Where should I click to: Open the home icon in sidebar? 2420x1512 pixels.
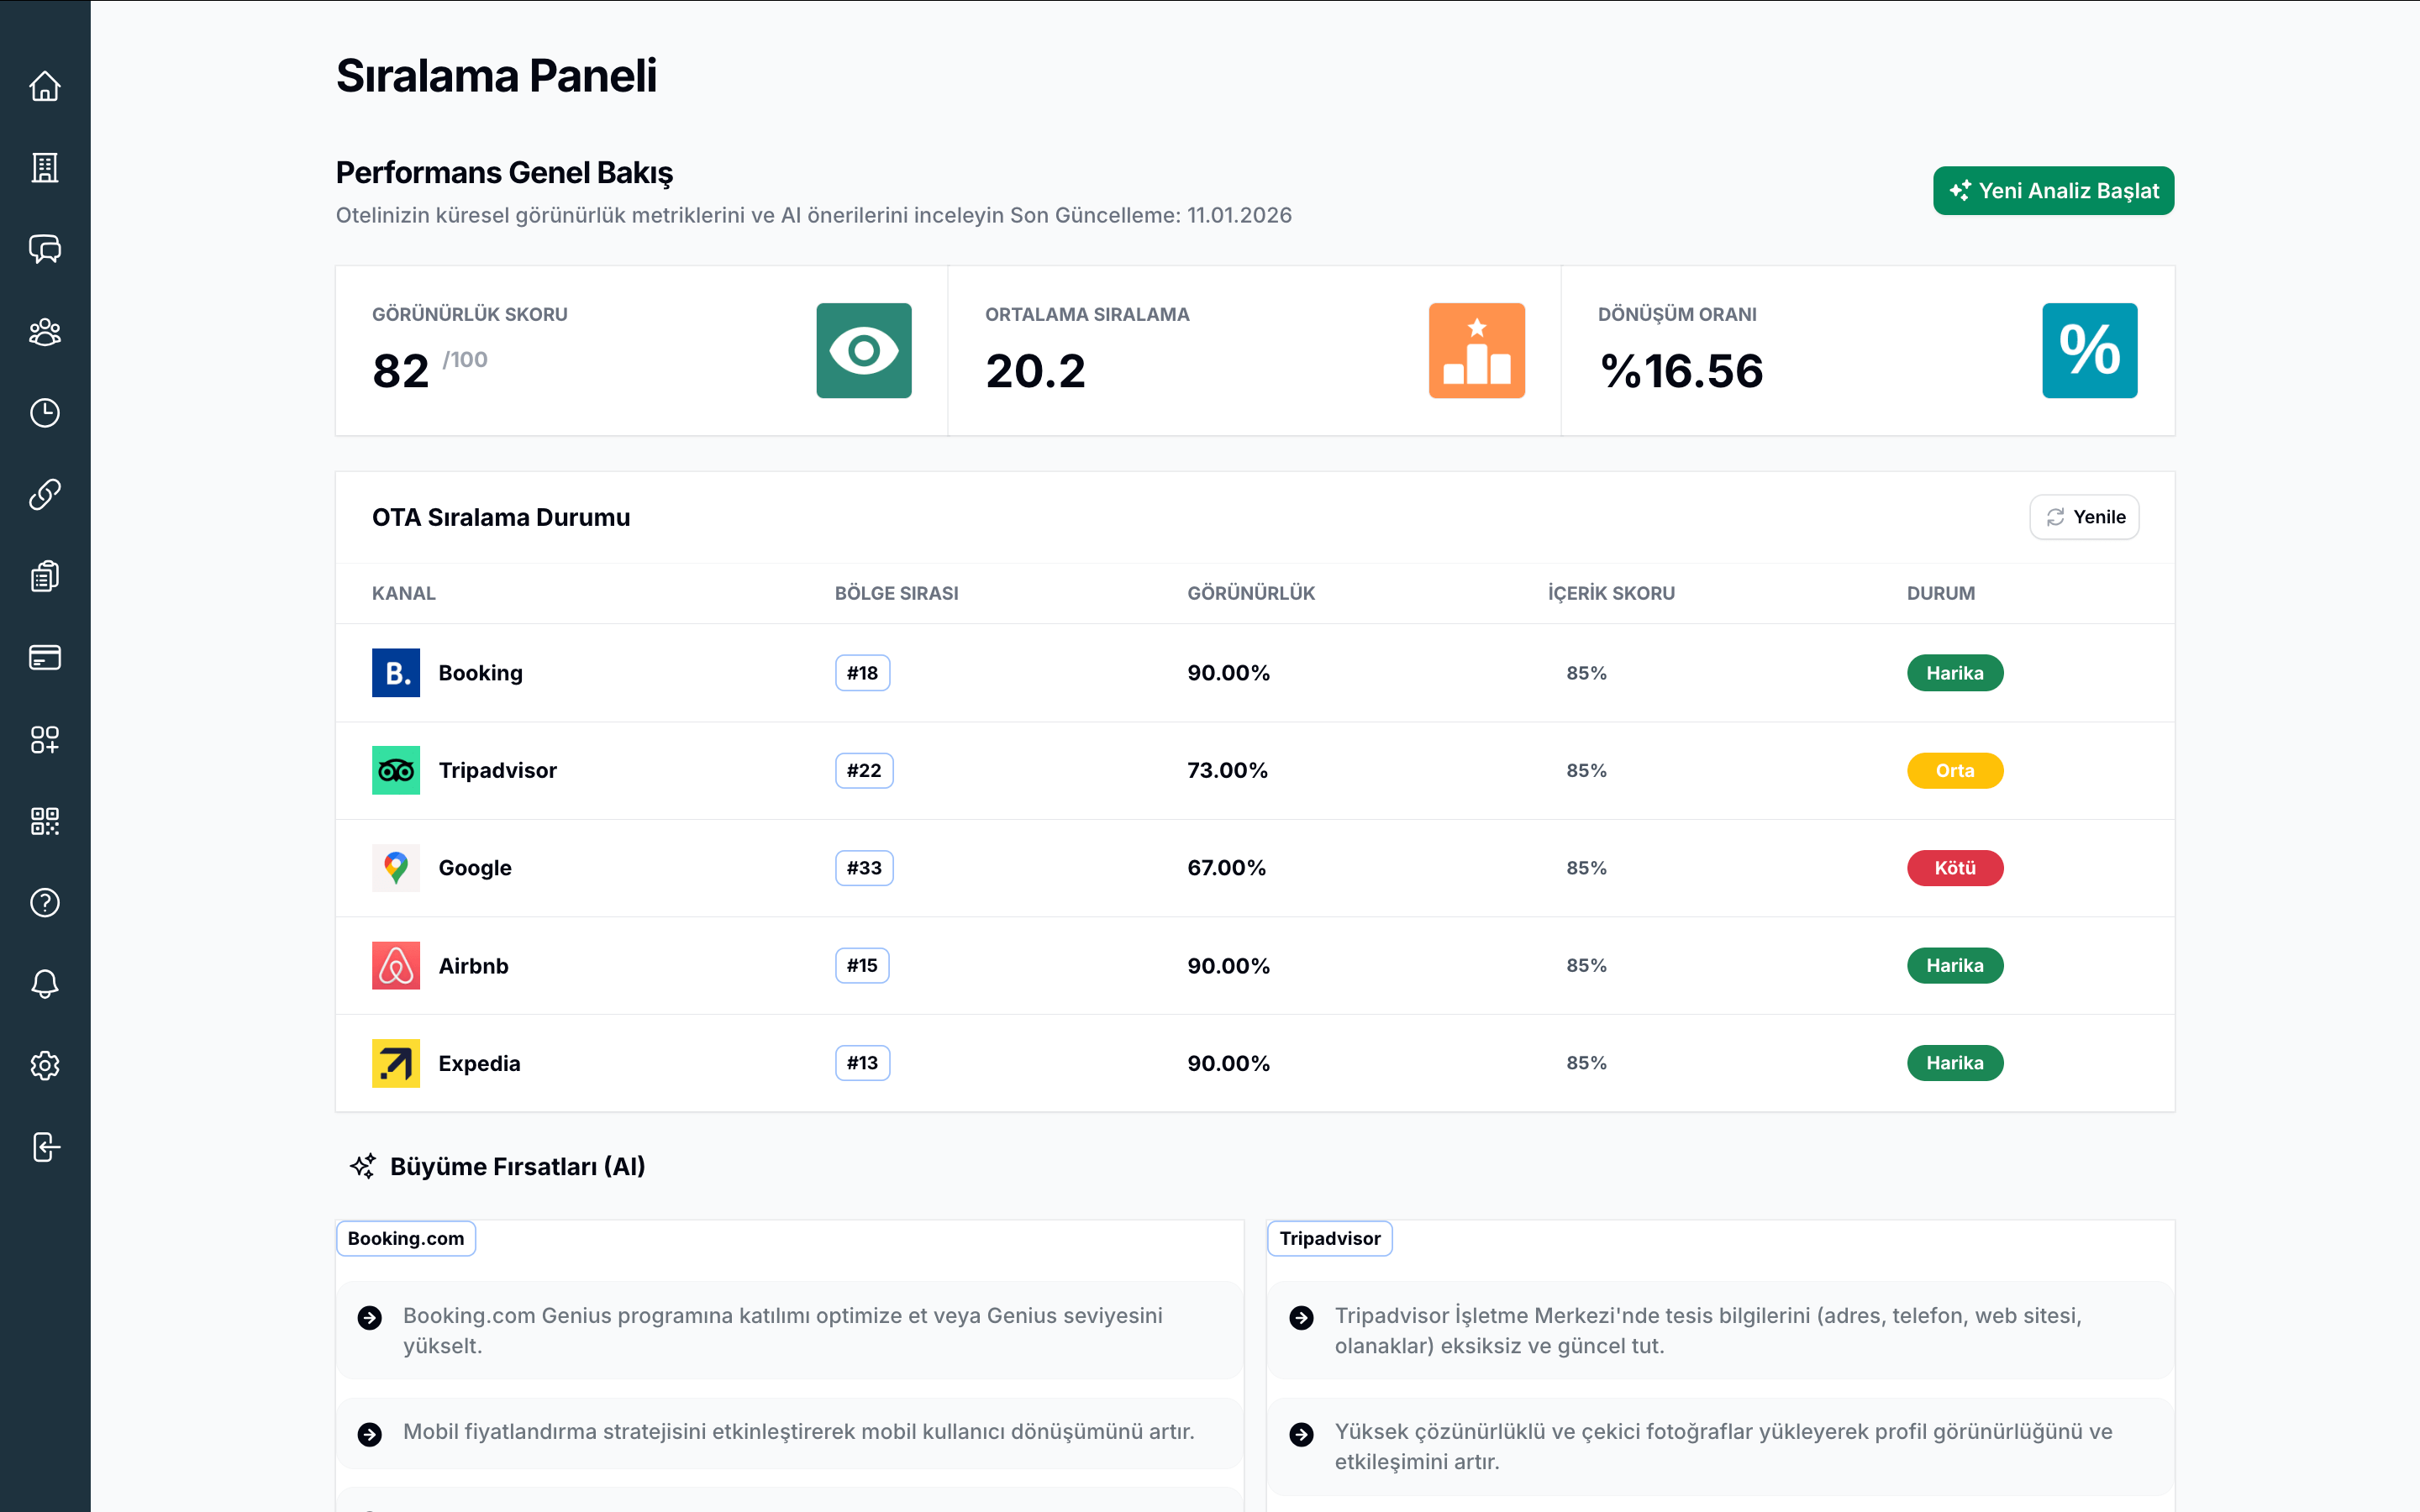45,86
